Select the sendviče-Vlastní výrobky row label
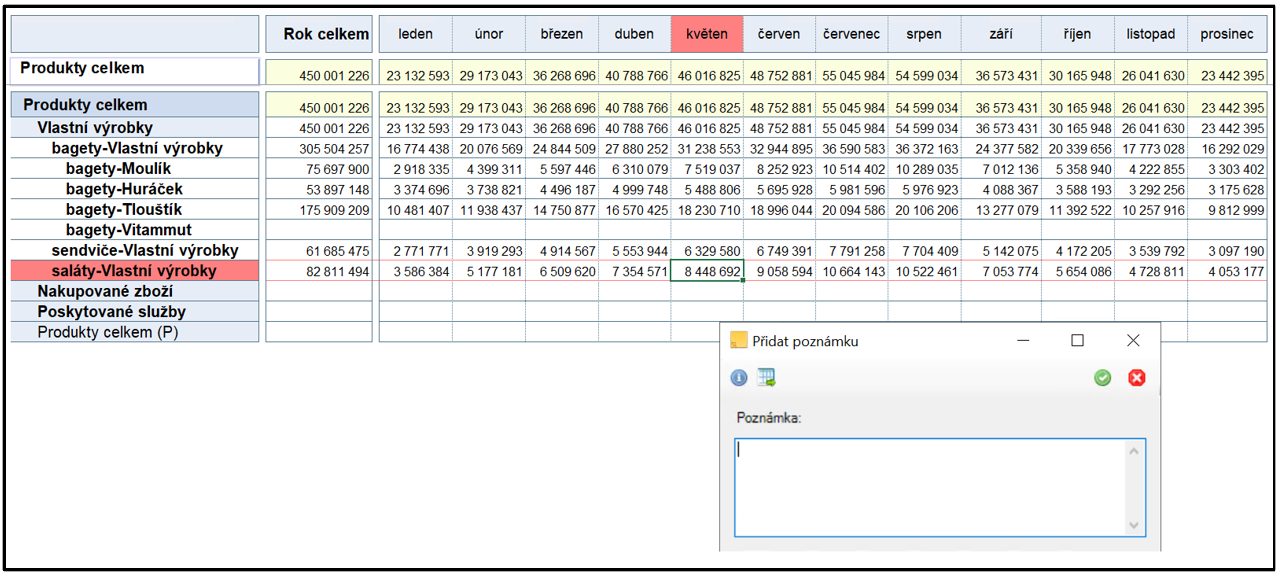 [135, 250]
